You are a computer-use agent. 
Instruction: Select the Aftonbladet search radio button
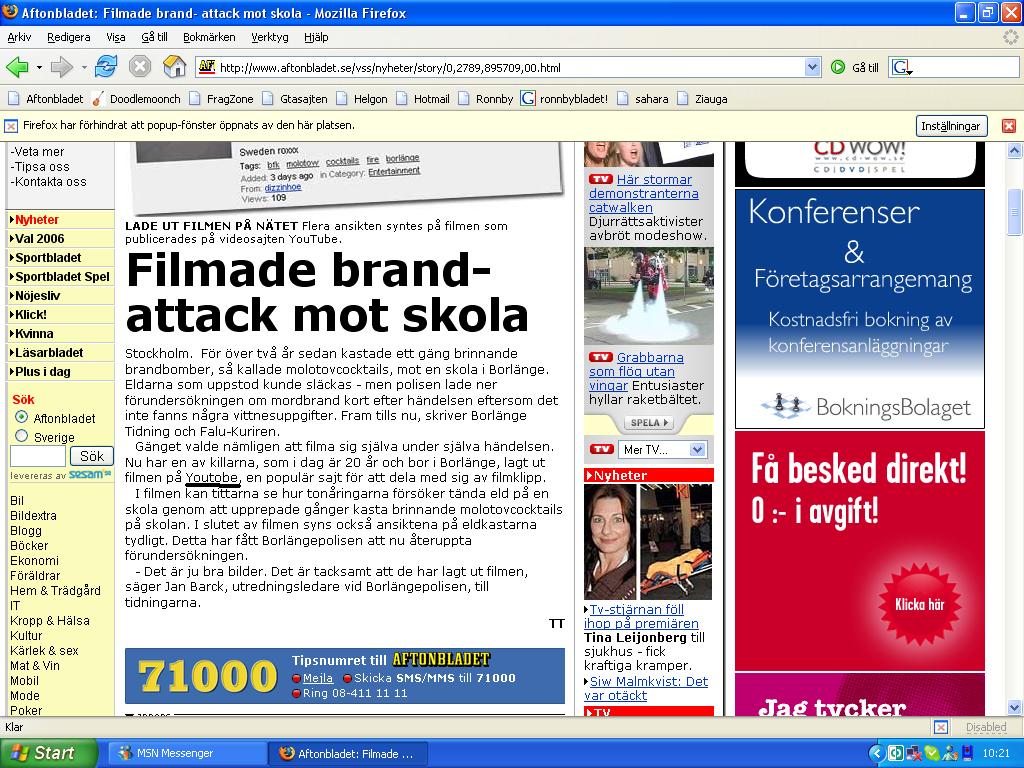tap(22, 417)
